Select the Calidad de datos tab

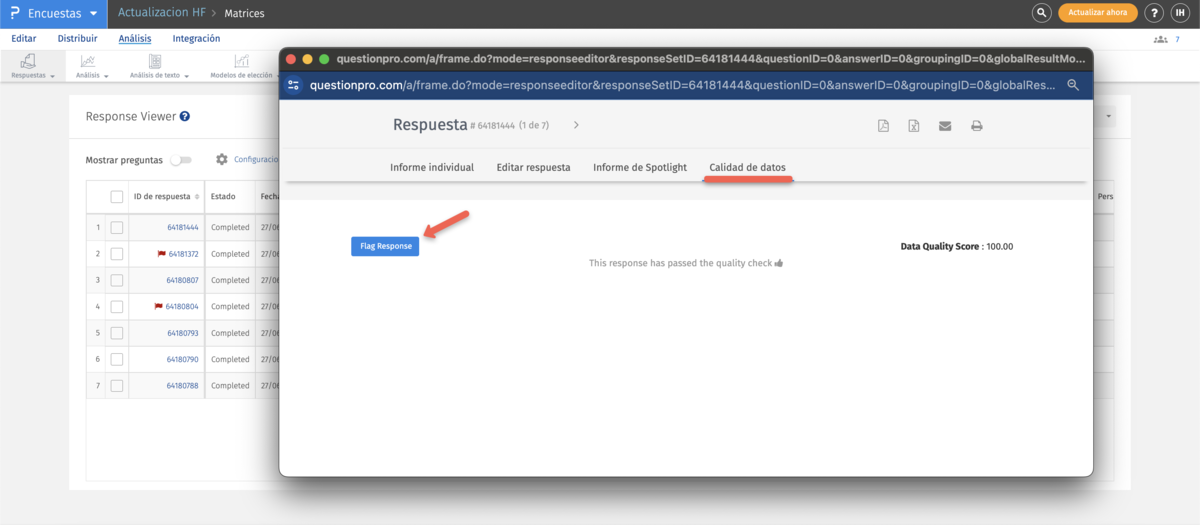(747, 168)
